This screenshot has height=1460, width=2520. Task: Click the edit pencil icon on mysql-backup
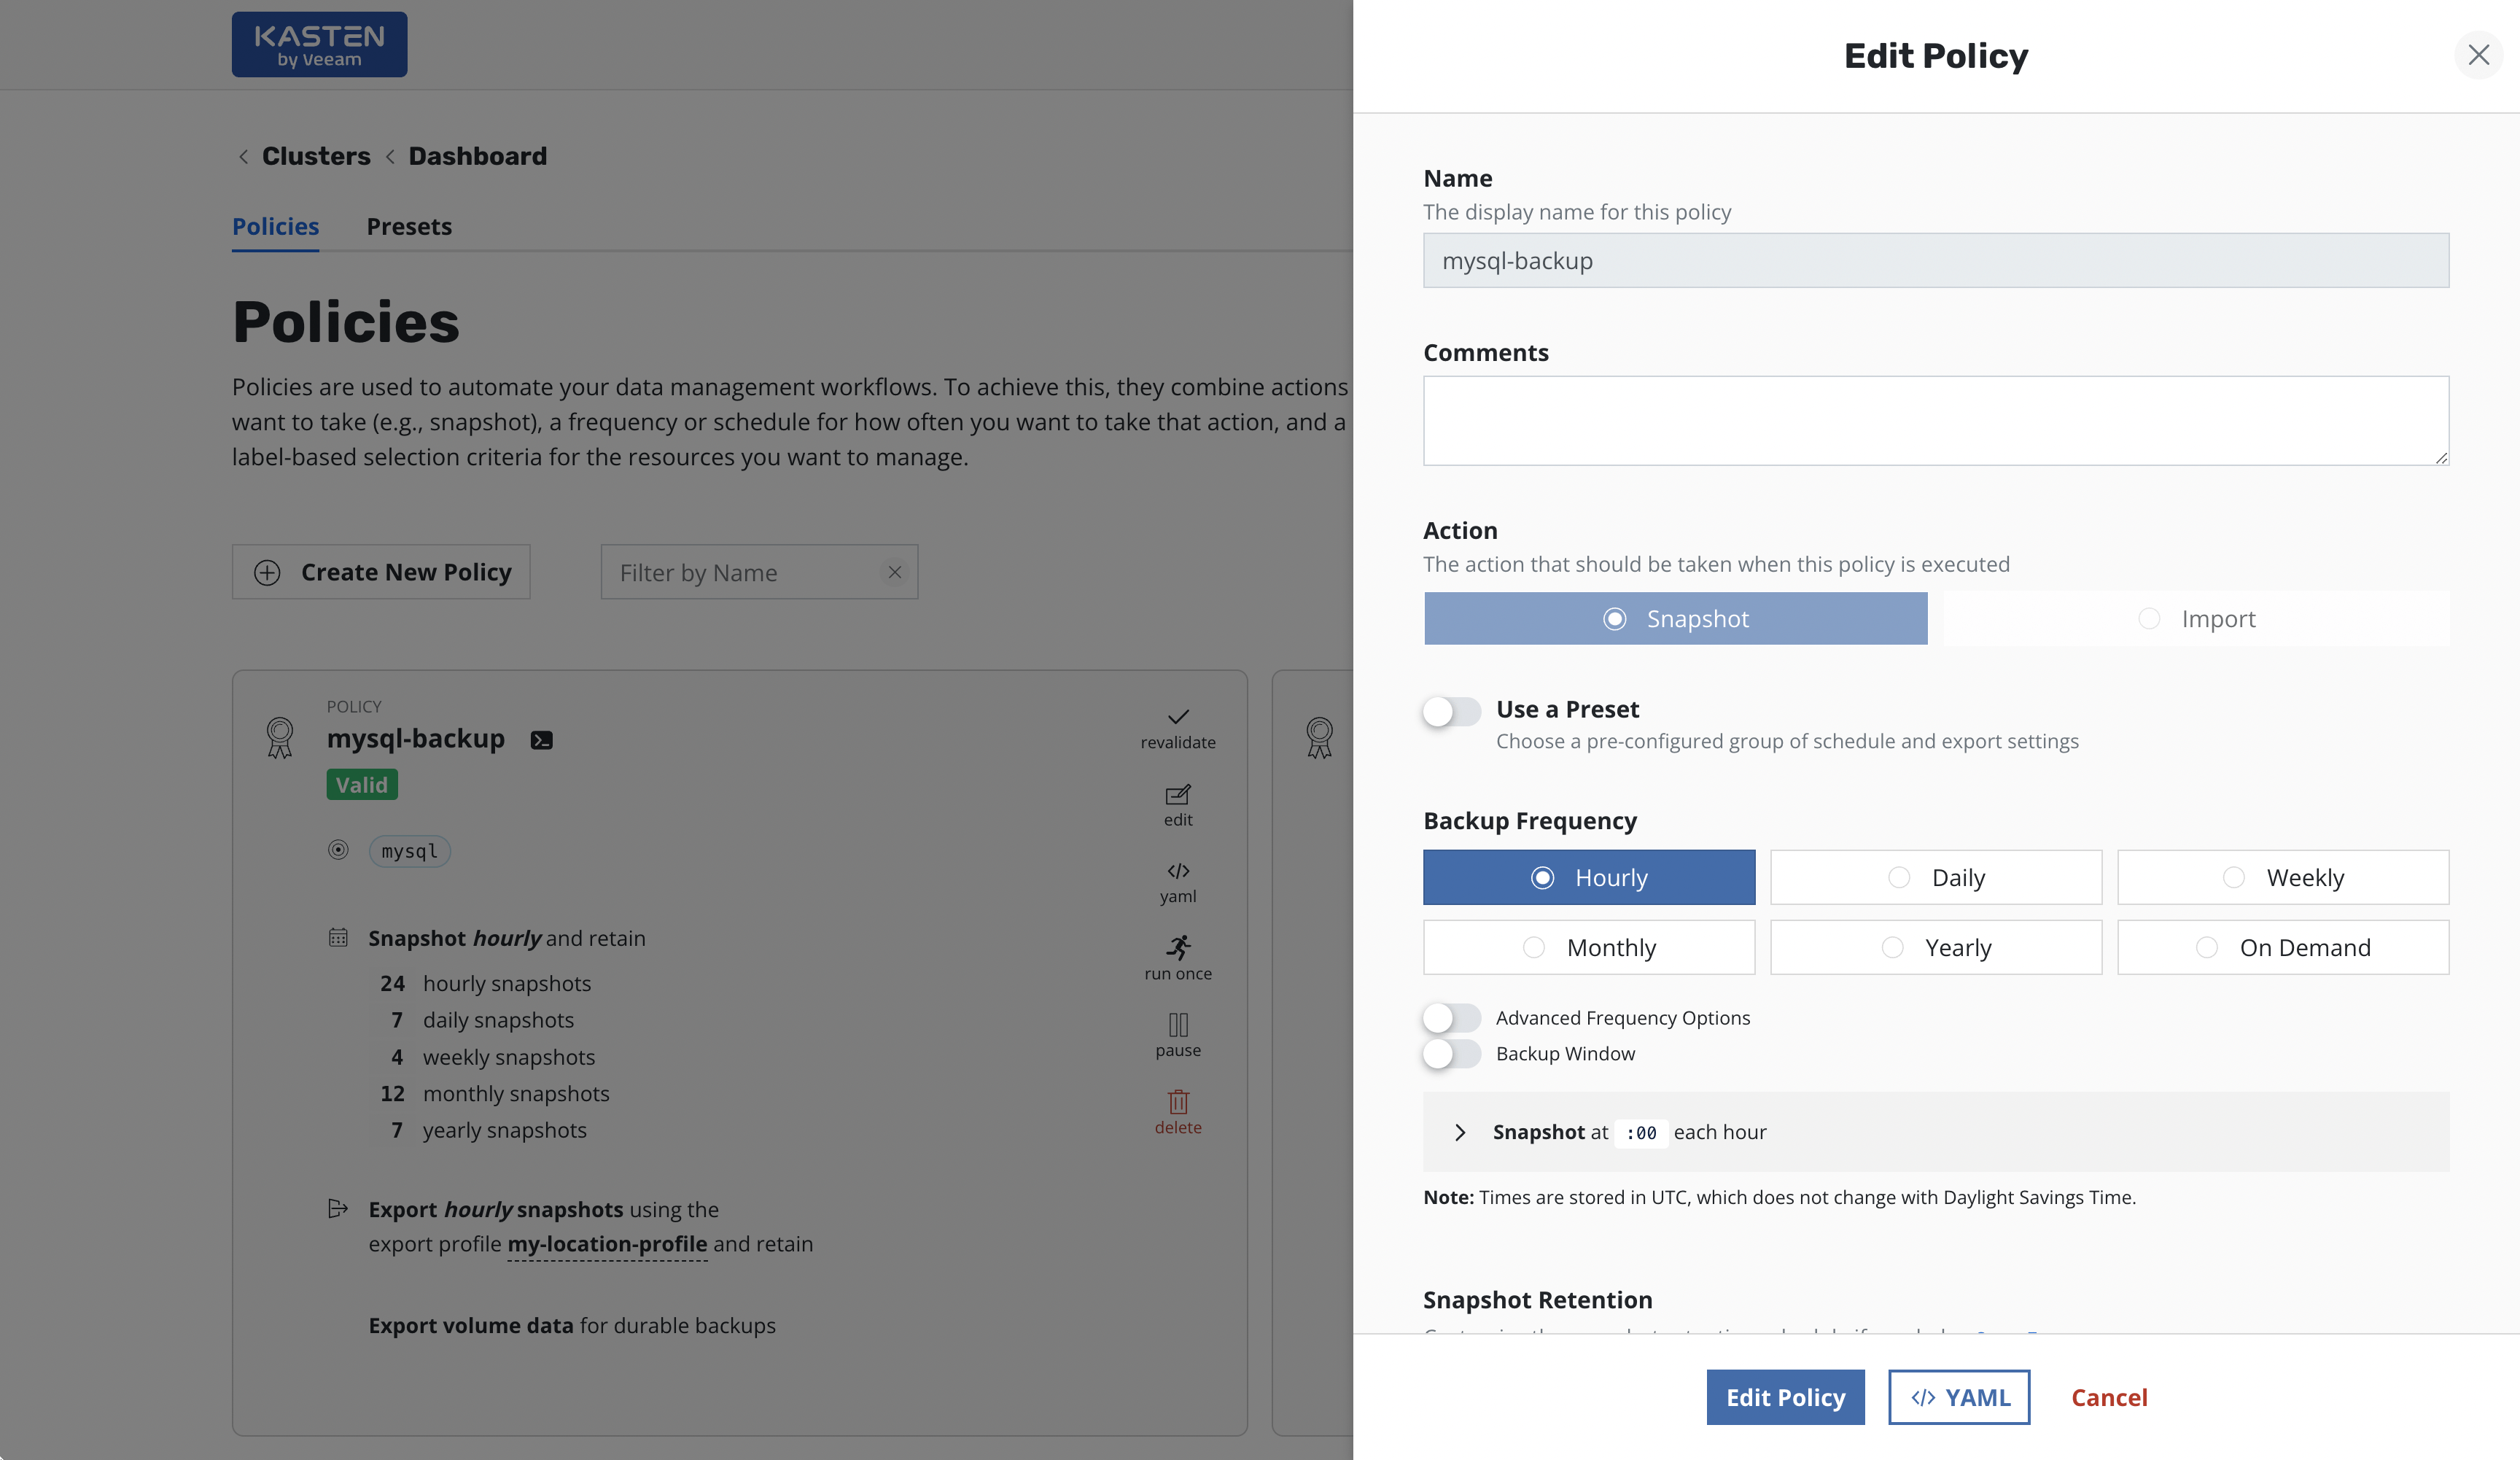(x=1178, y=795)
